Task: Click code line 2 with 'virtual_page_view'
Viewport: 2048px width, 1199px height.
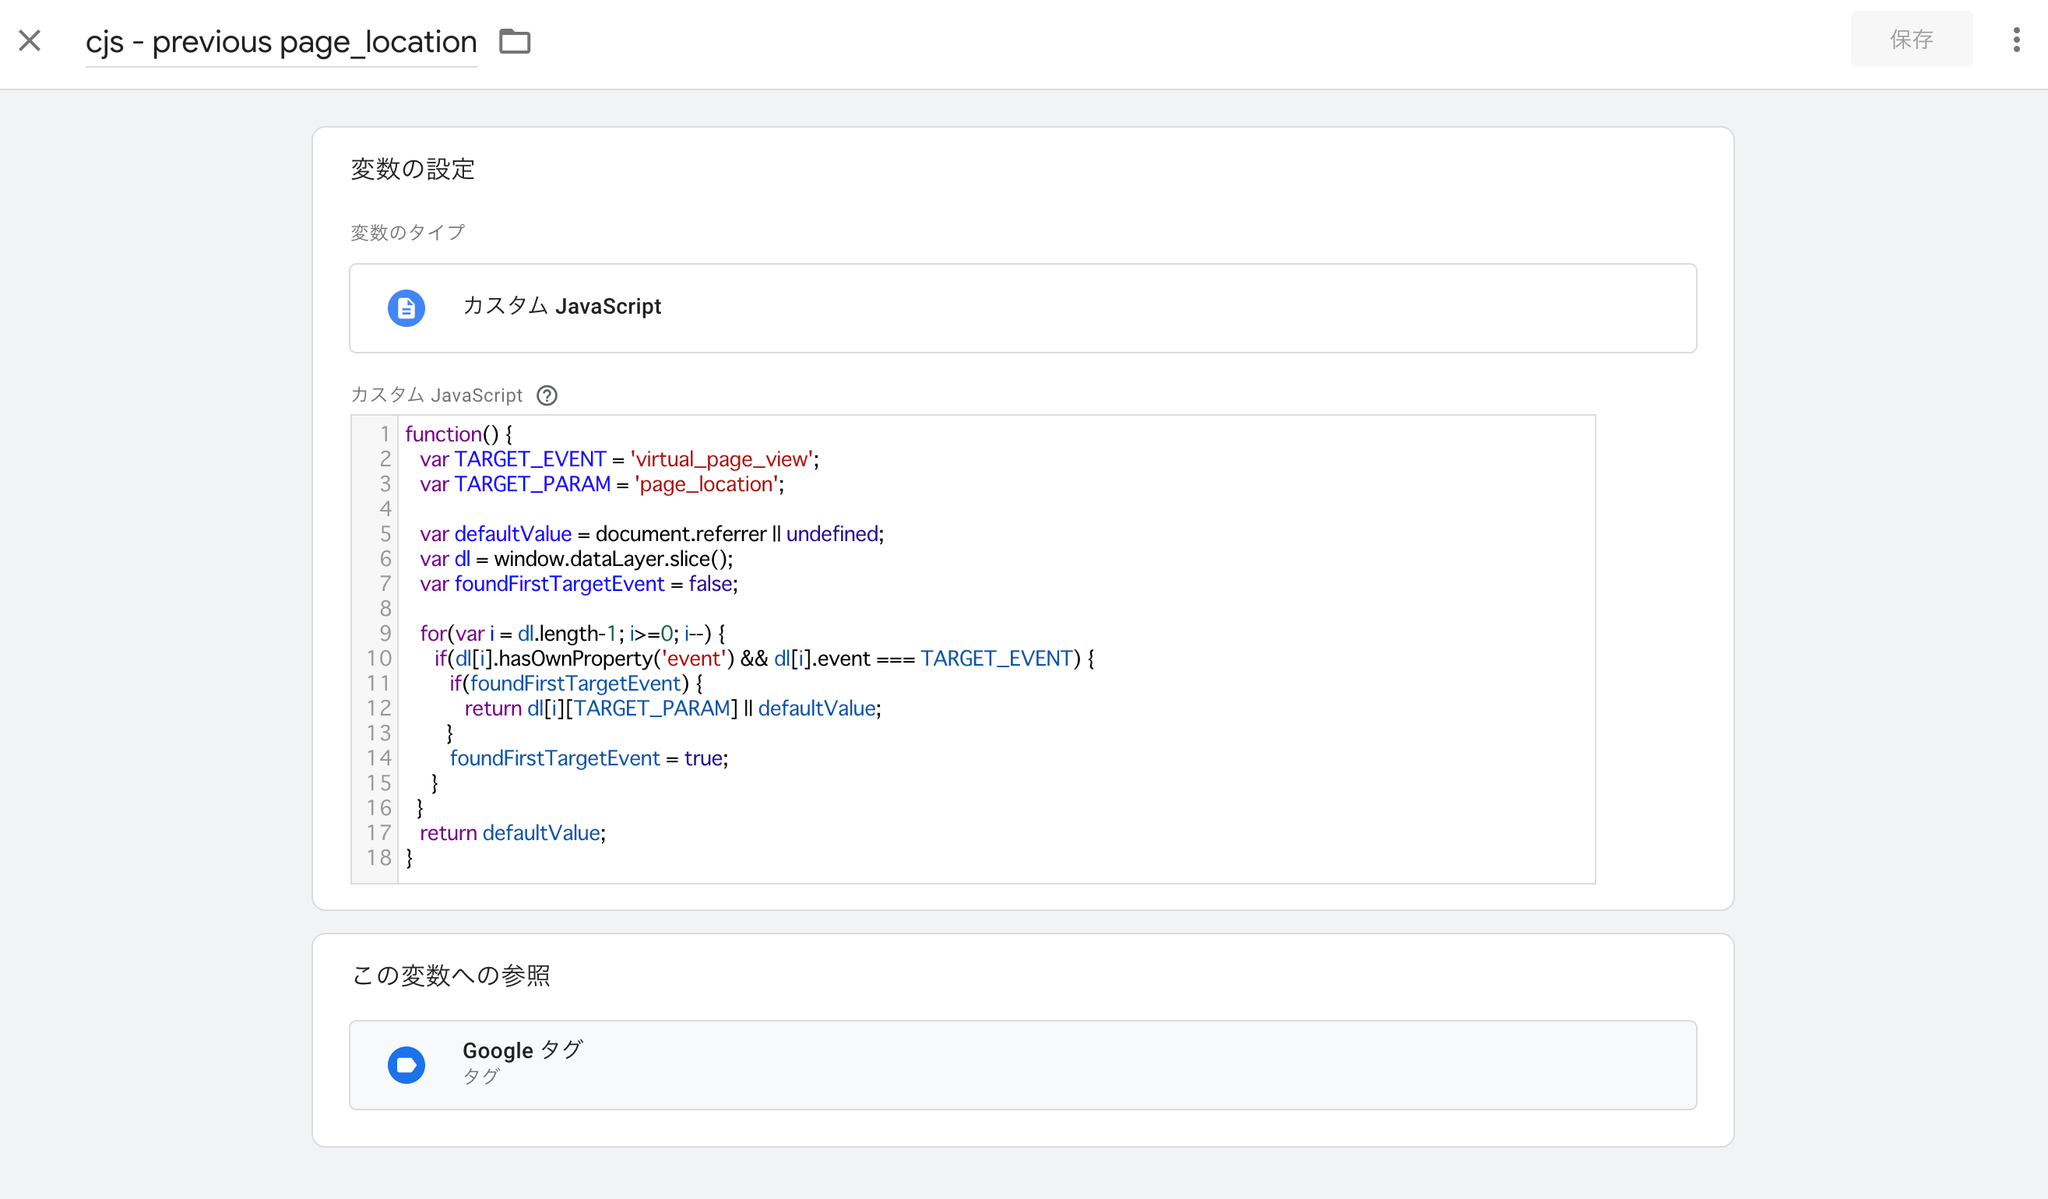Action: click(x=619, y=459)
